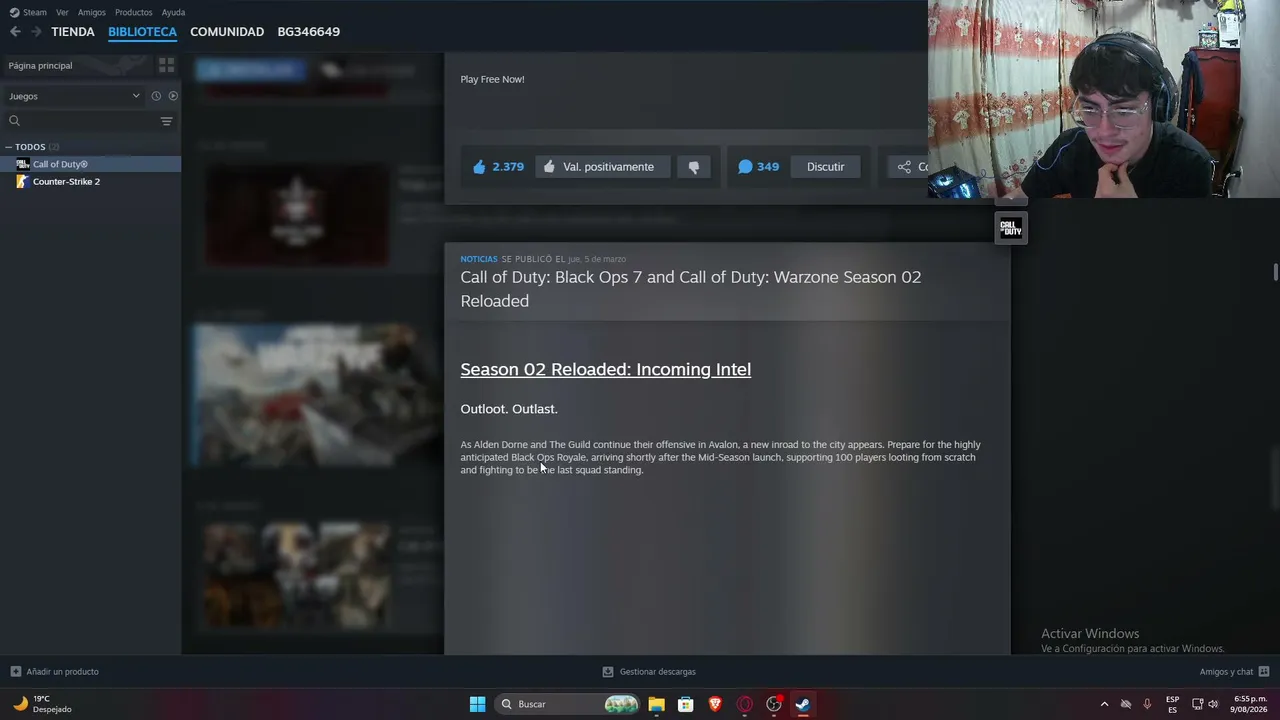Click the plus icon for Añadir un producto
The image size is (1280, 720).
[15, 672]
